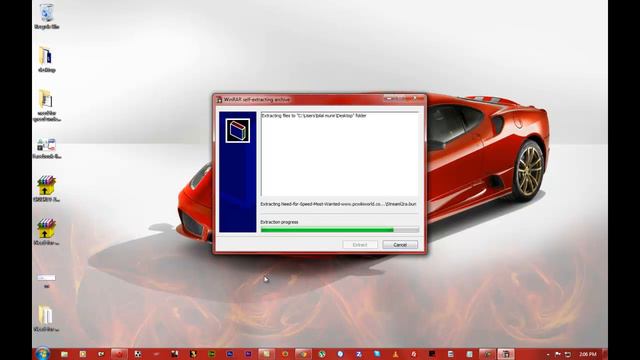Click the current file name being extracted
The image size is (640, 360).
[x=338, y=204]
